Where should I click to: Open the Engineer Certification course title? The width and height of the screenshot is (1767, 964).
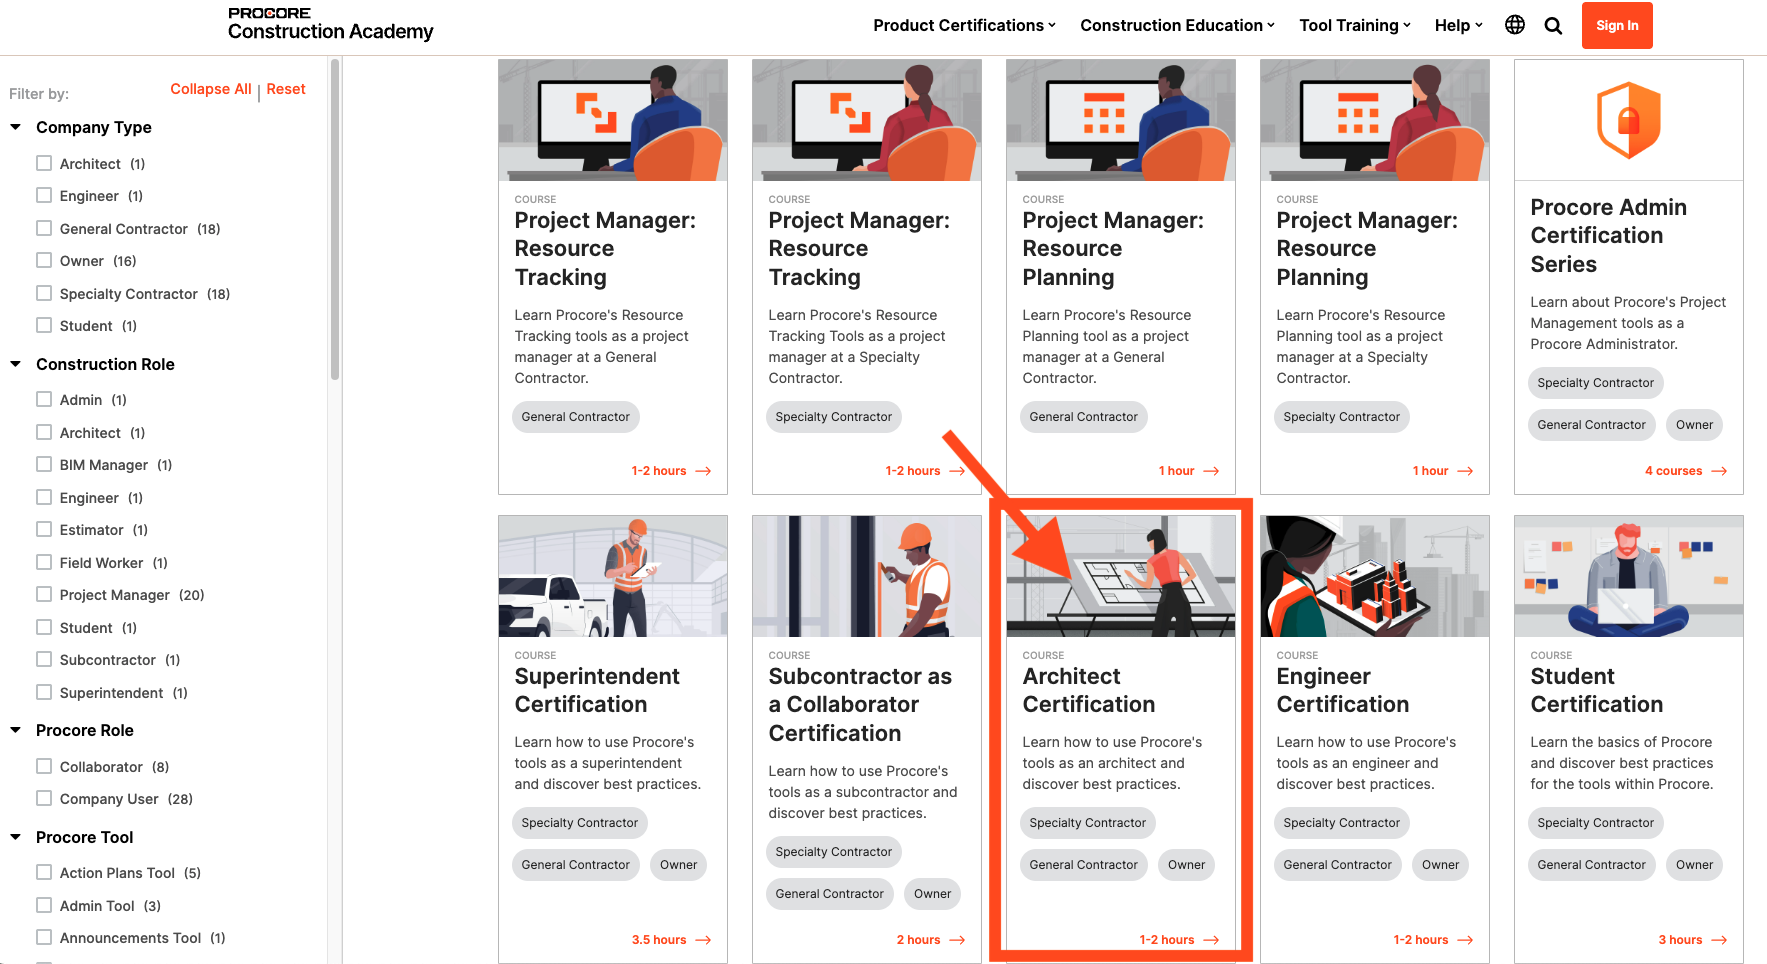pyautogui.click(x=1342, y=690)
